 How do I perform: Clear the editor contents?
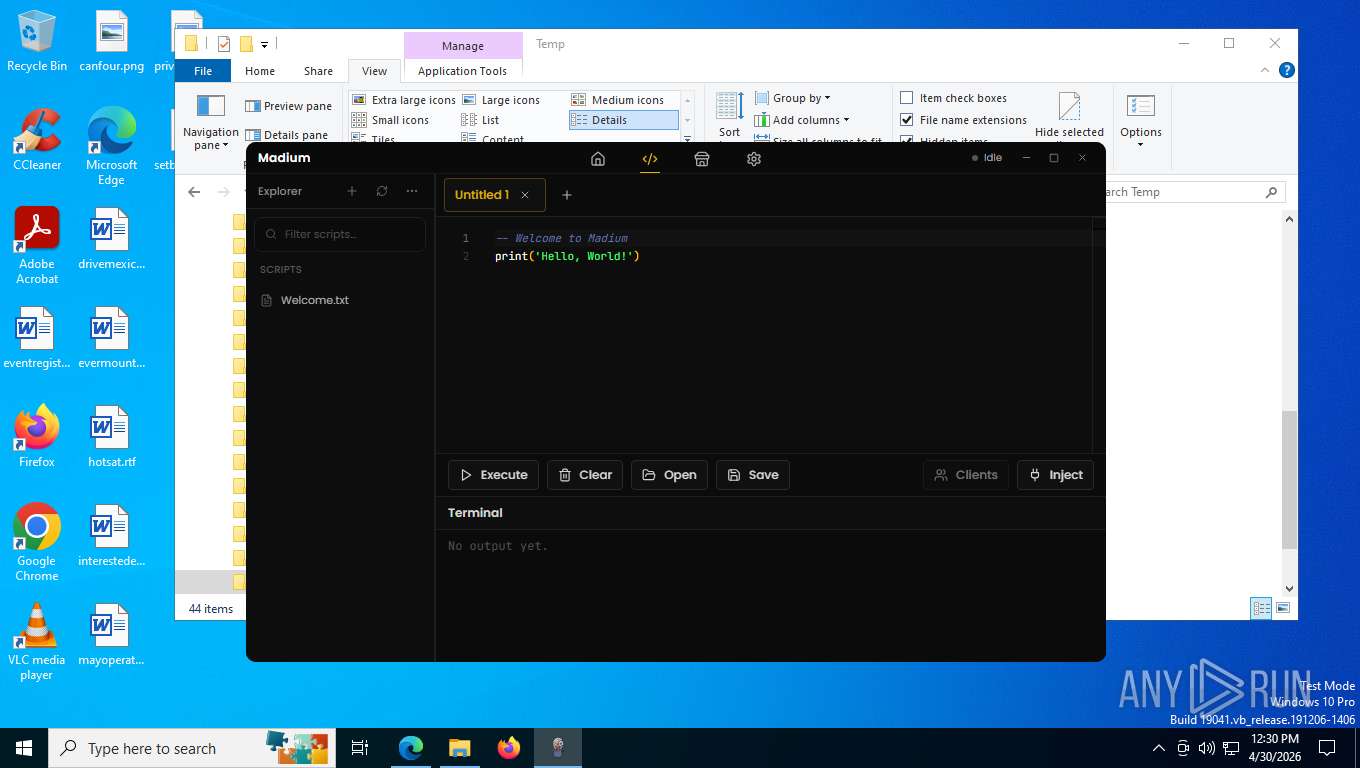click(x=585, y=475)
